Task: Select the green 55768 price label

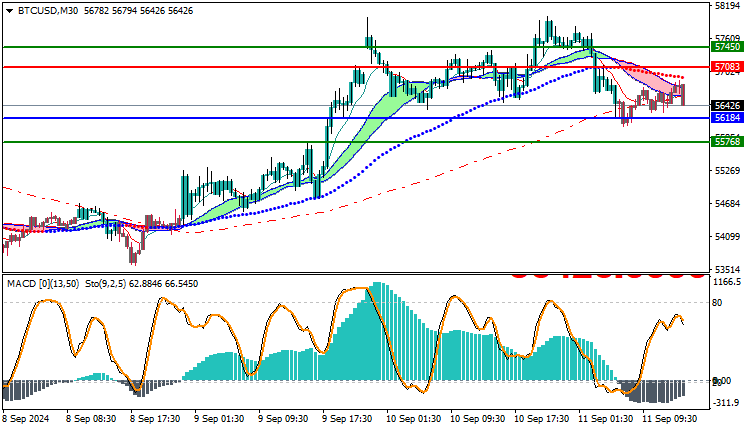Action: coord(727,142)
